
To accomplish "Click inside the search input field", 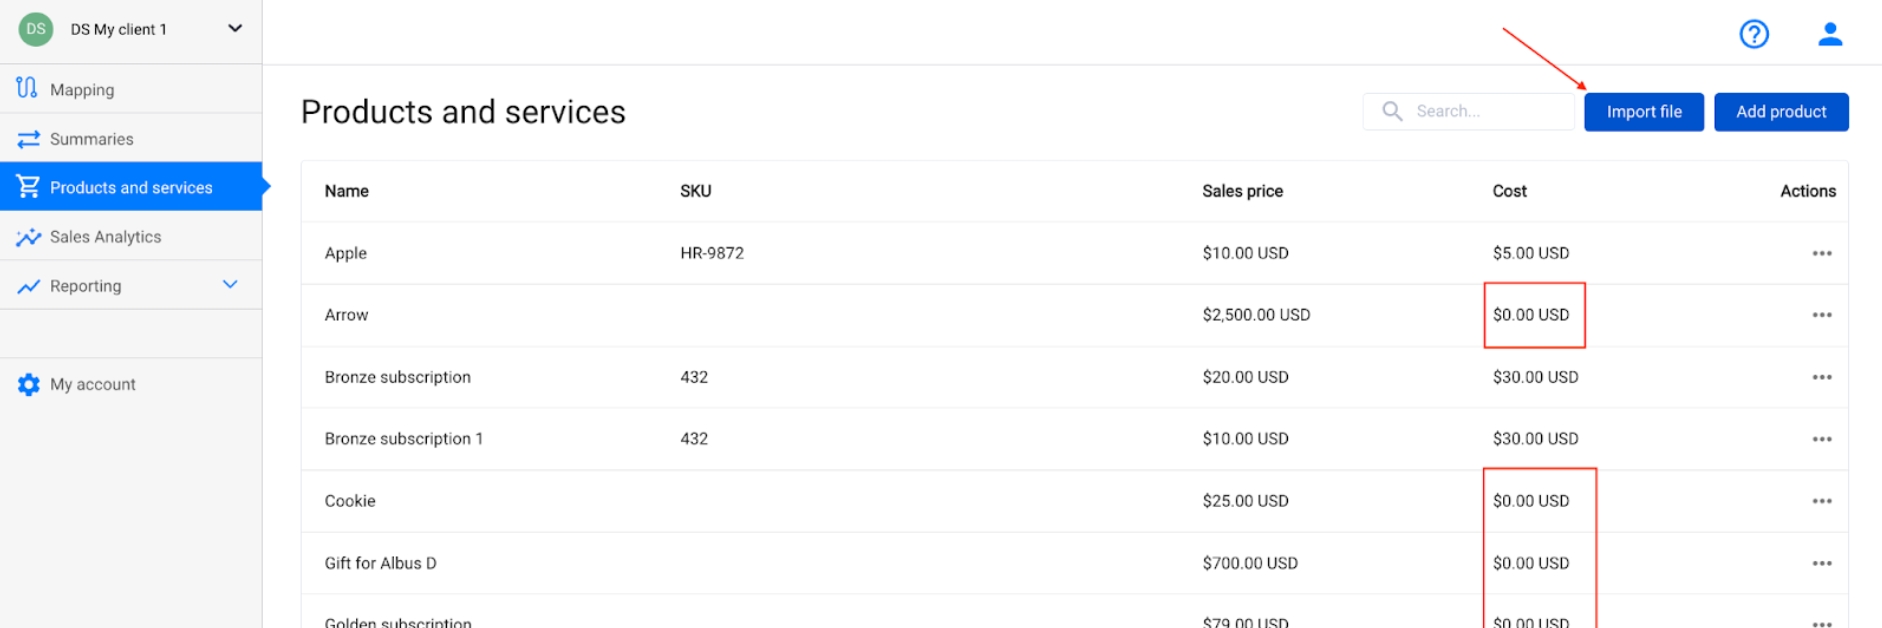I will click(x=1480, y=111).
